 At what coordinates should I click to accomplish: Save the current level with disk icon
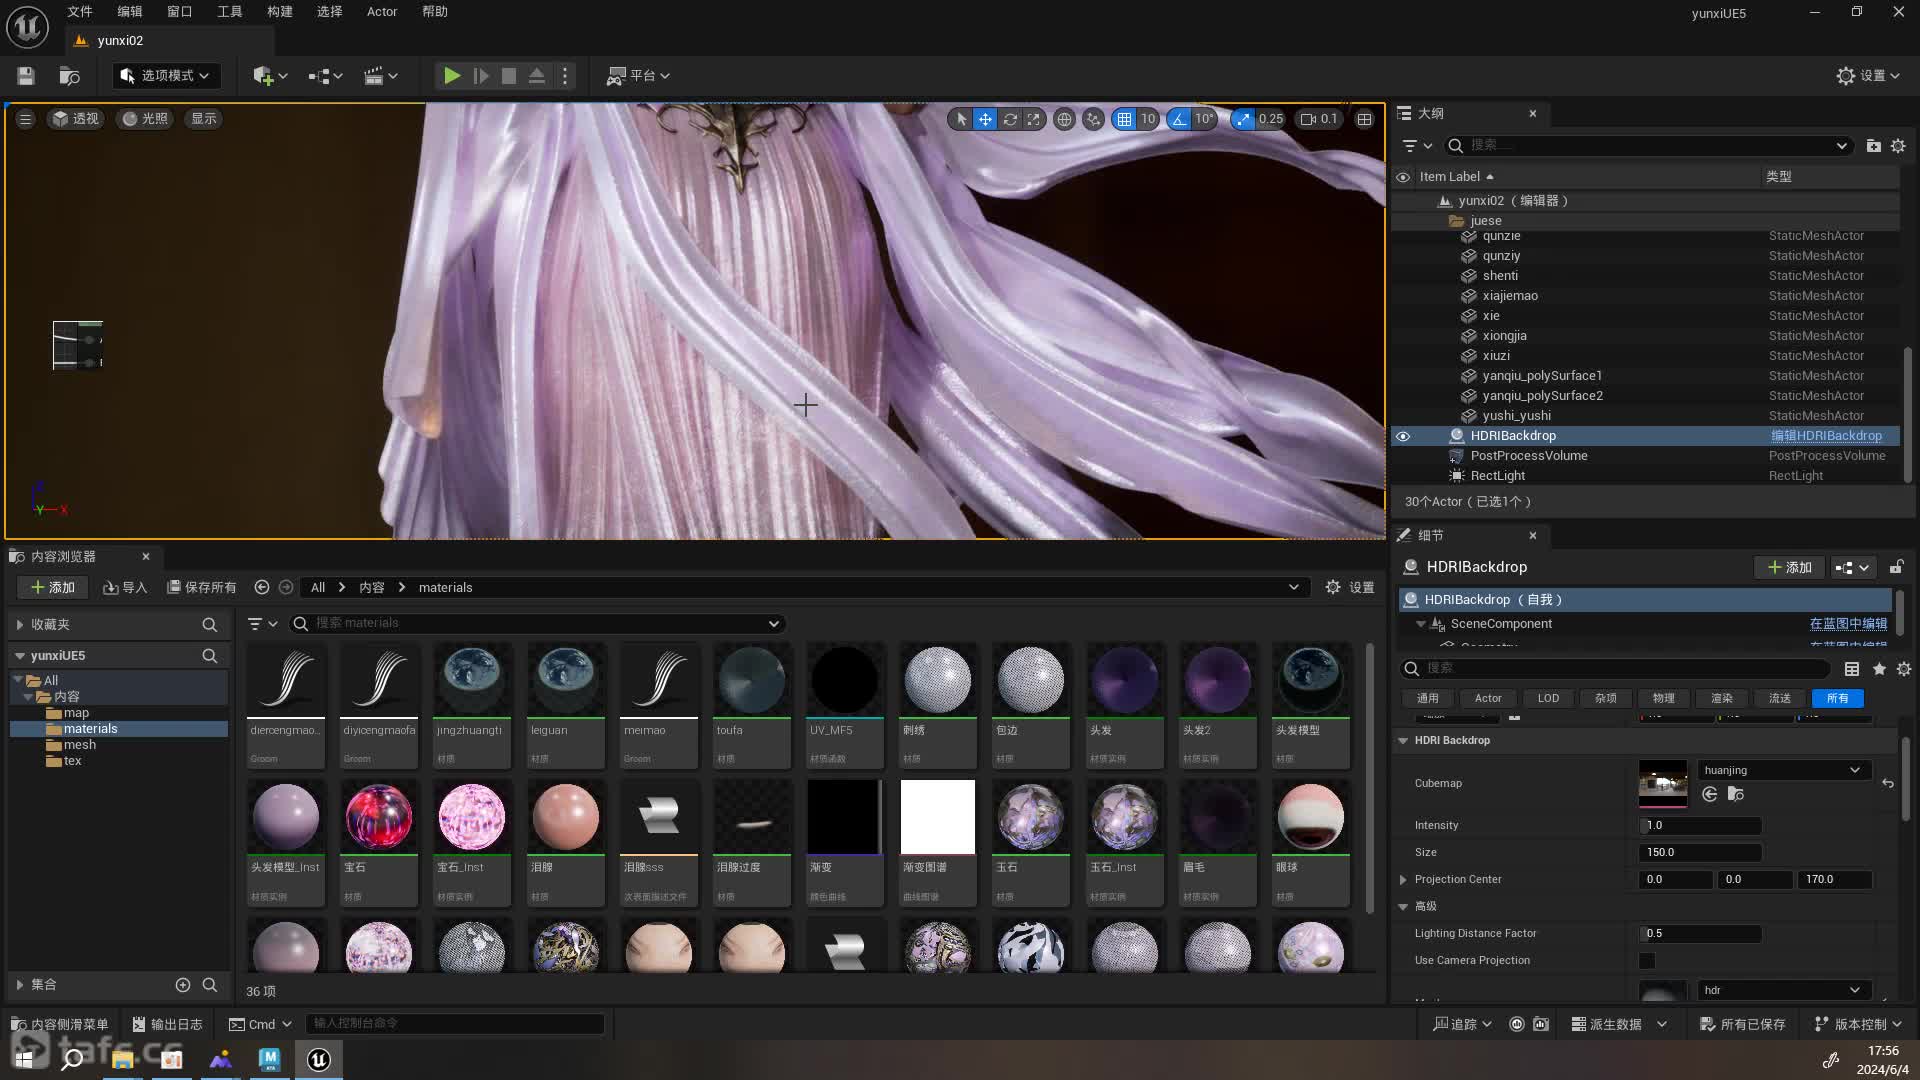point(26,76)
